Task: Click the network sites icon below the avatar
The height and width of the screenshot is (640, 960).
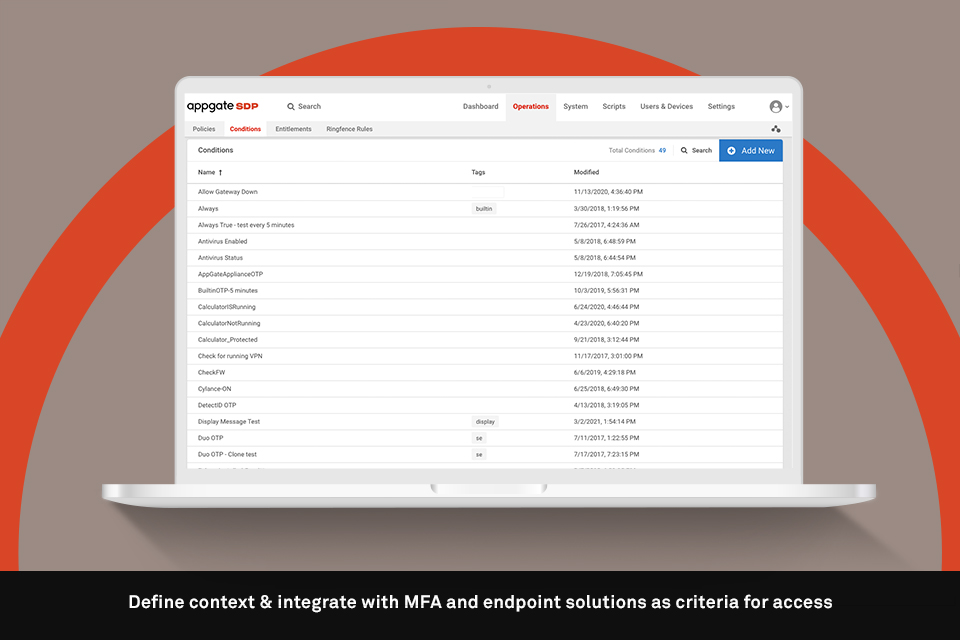Action: pyautogui.click(x=777, y=129)
